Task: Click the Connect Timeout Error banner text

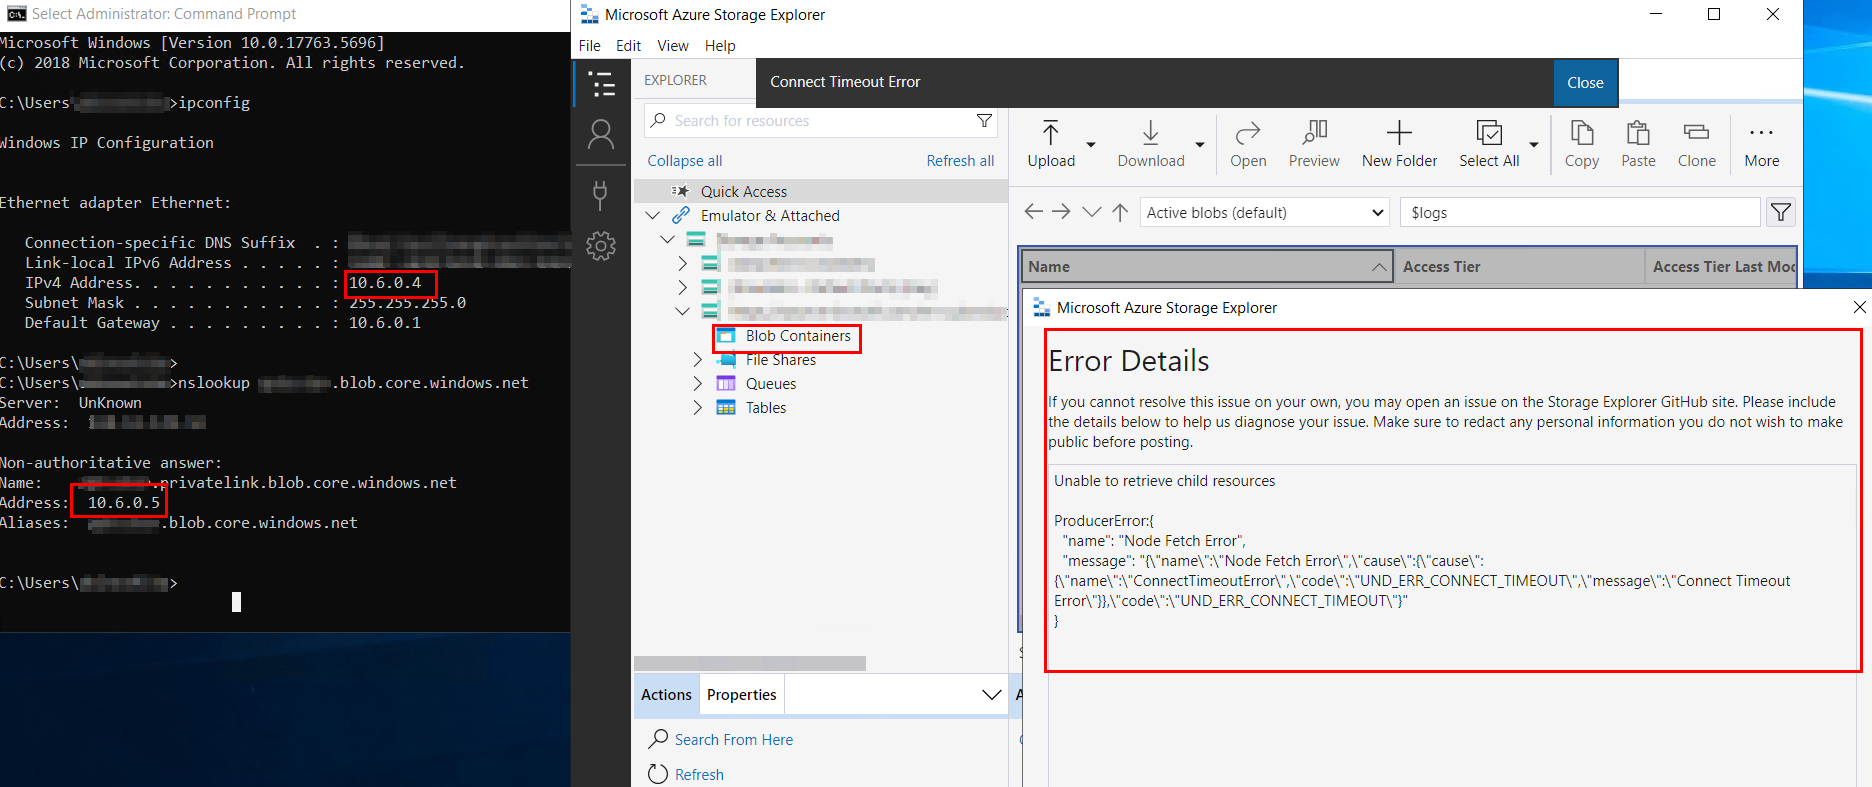Action: pos(845,82)
